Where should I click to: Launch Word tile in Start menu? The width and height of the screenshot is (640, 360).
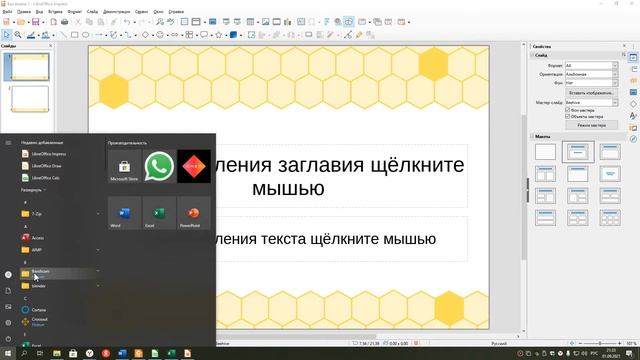tap(124, 213)
